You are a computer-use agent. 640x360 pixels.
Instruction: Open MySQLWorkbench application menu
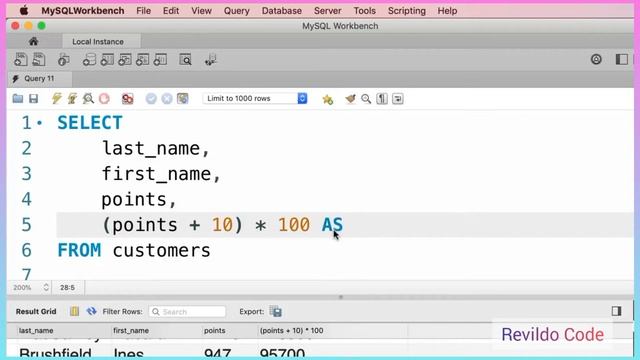pyautogui.click(x=82, y=11)
